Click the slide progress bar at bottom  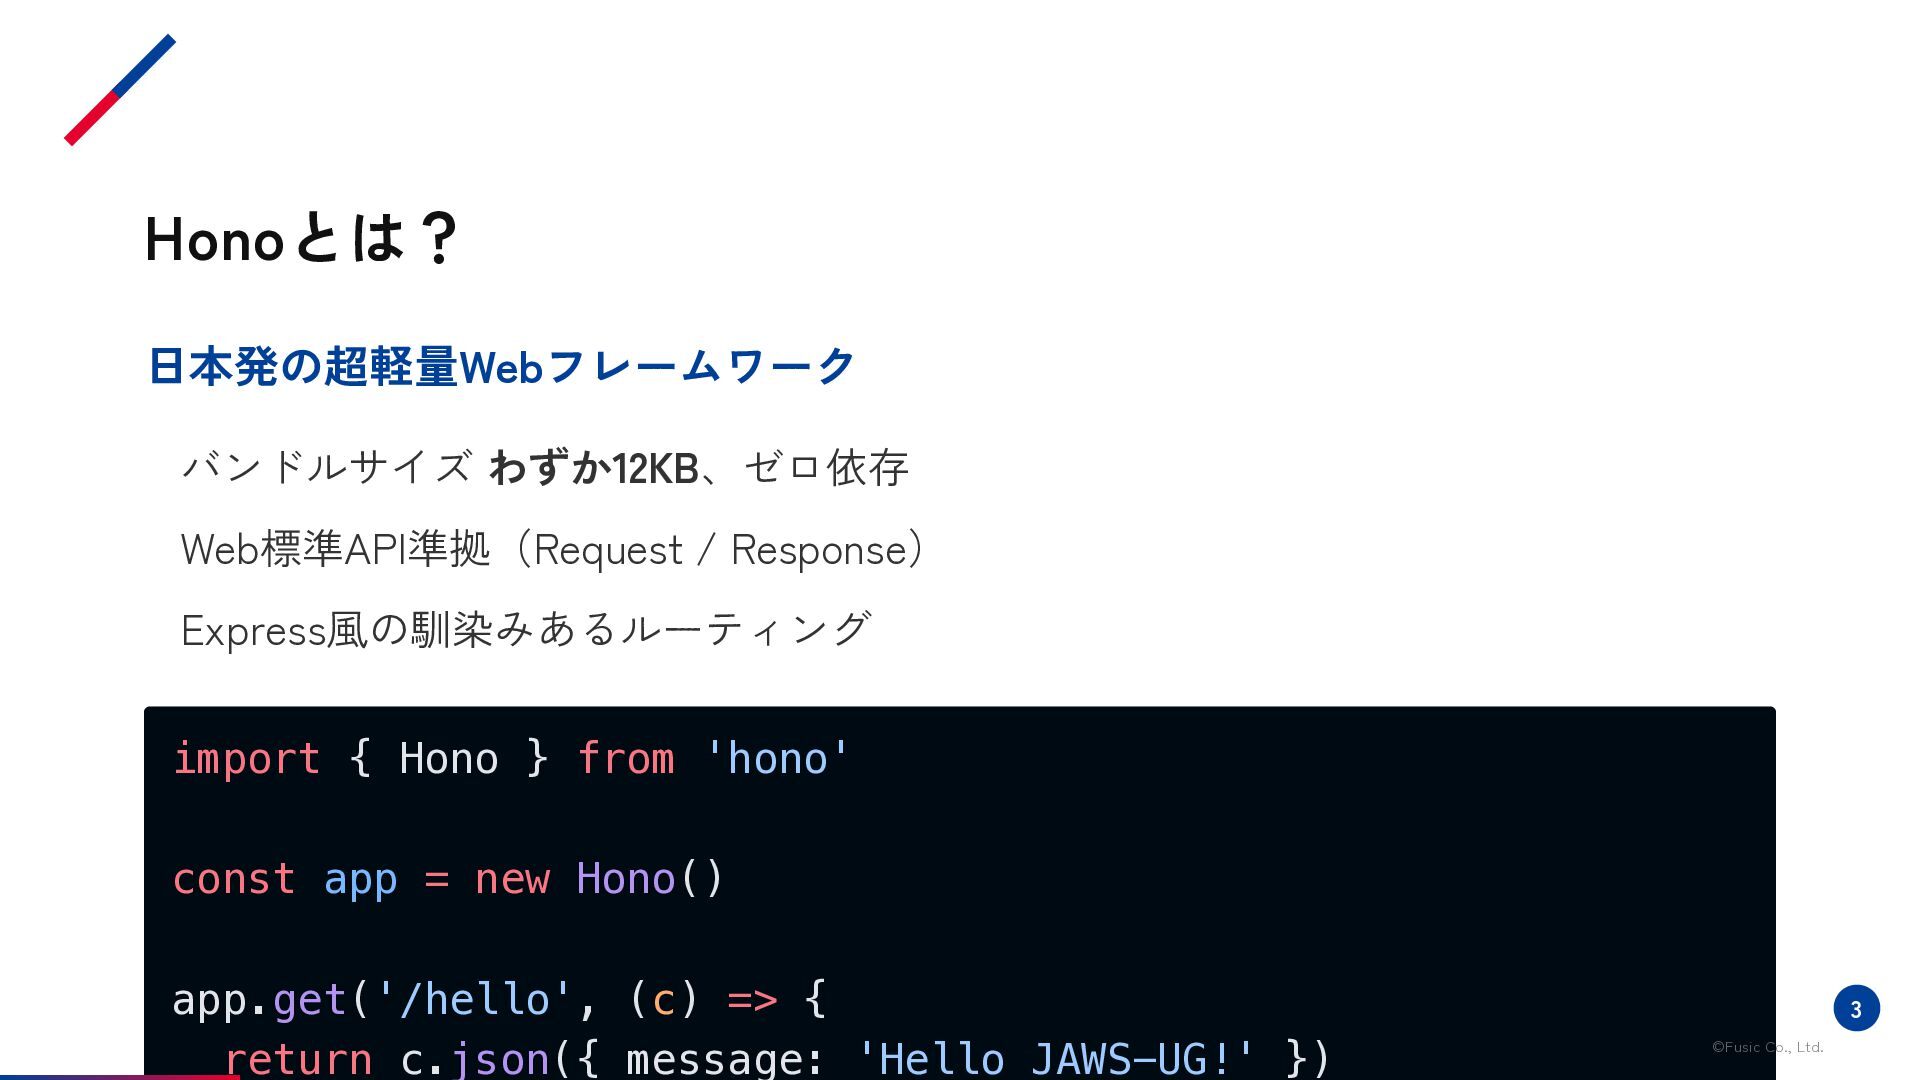[x=120, y=1077]
